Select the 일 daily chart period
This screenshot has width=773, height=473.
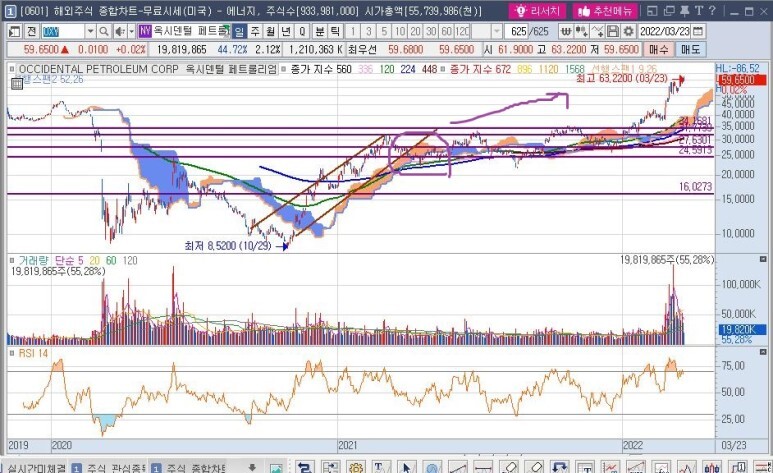239,32
